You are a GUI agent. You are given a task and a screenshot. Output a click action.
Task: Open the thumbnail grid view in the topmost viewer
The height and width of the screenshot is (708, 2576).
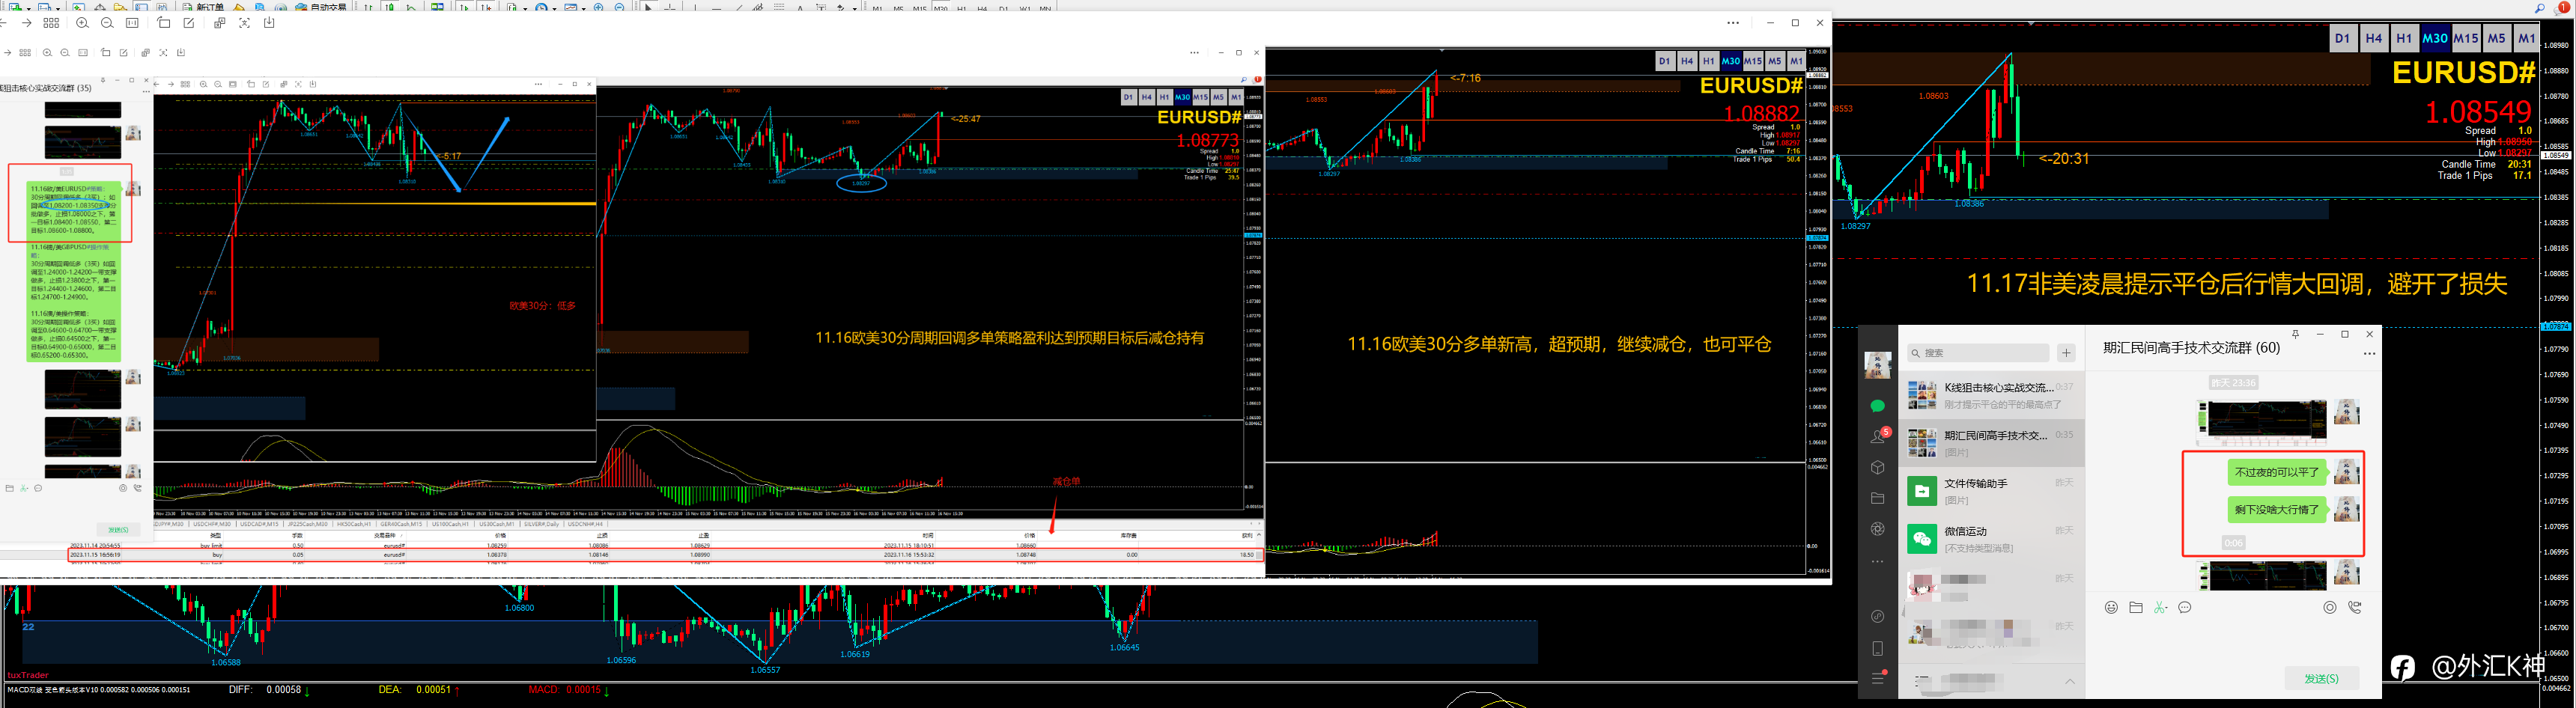click(51, 23)
